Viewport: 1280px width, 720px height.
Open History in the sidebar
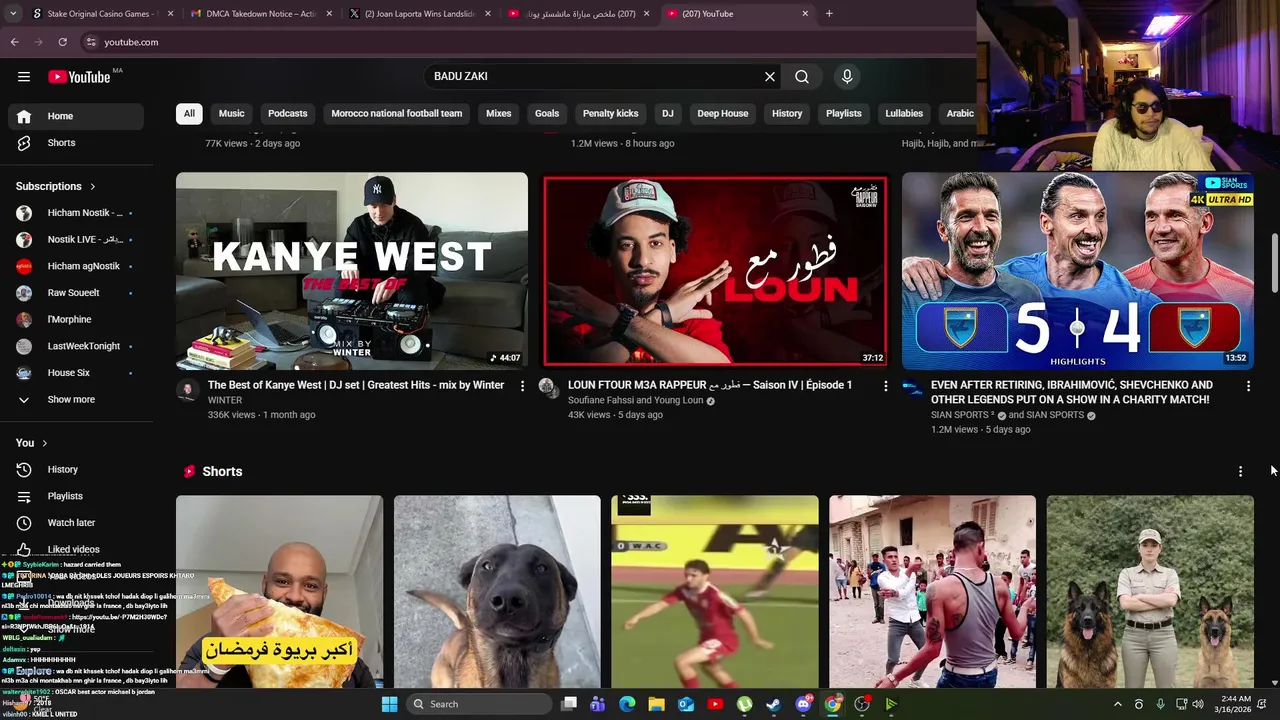[x=76, y=469]
